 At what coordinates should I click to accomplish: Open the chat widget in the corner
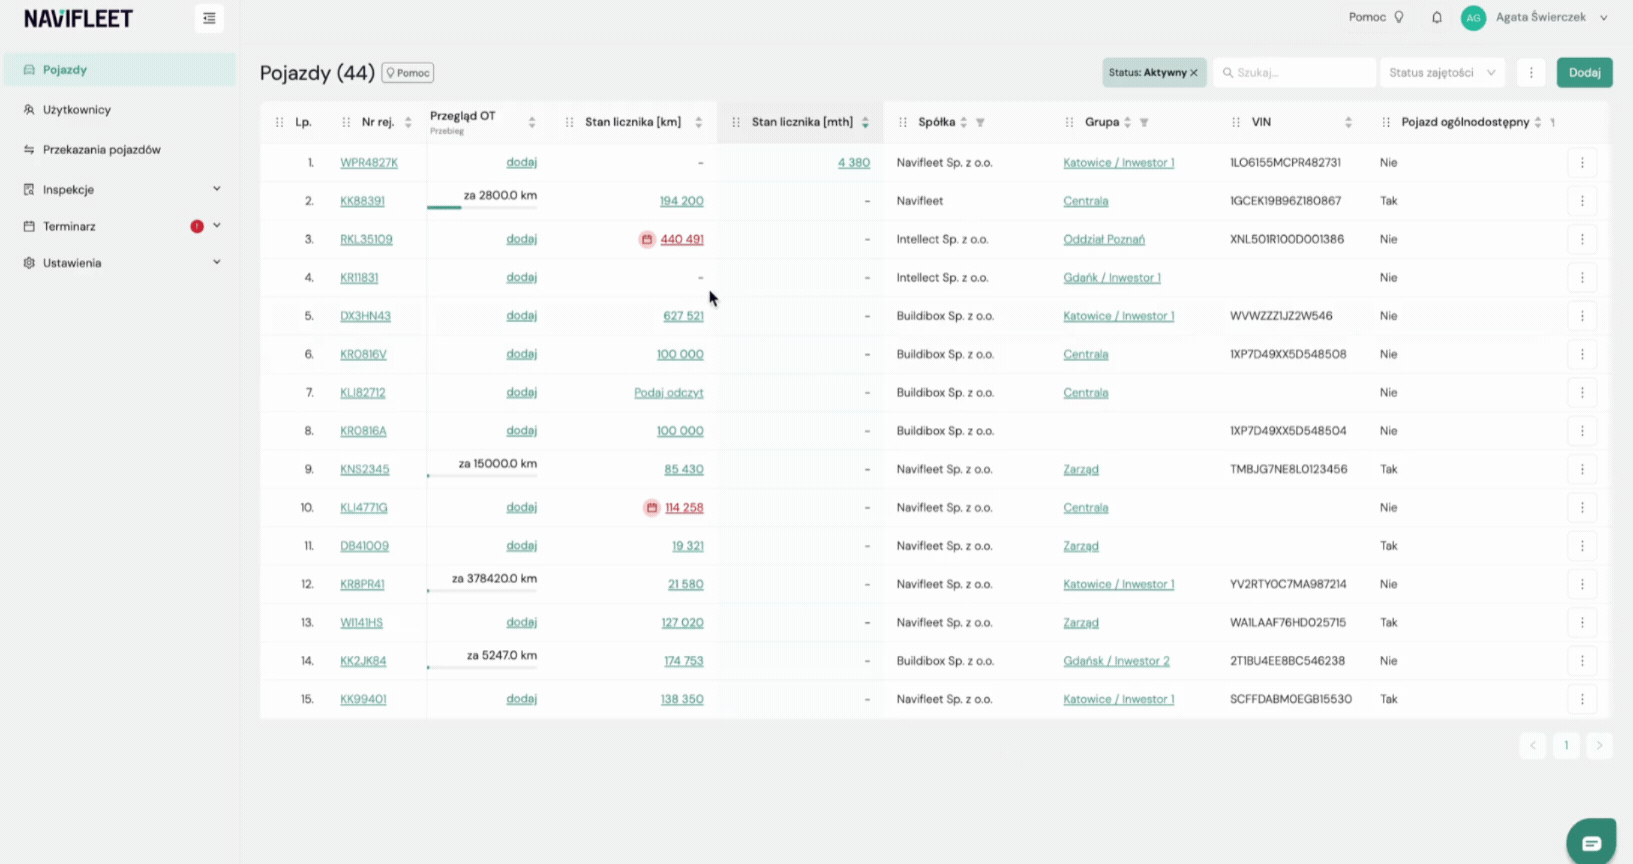coord(1591,842)
